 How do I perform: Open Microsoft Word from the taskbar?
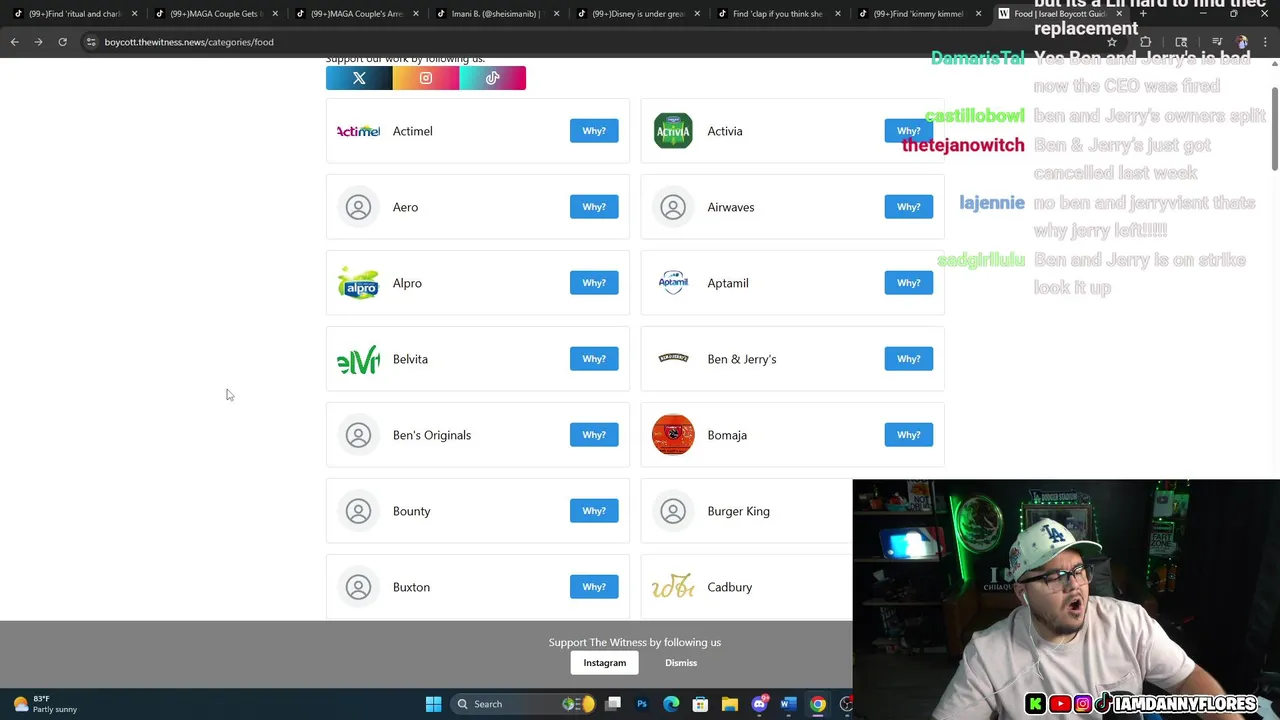[x=788, y=704]
